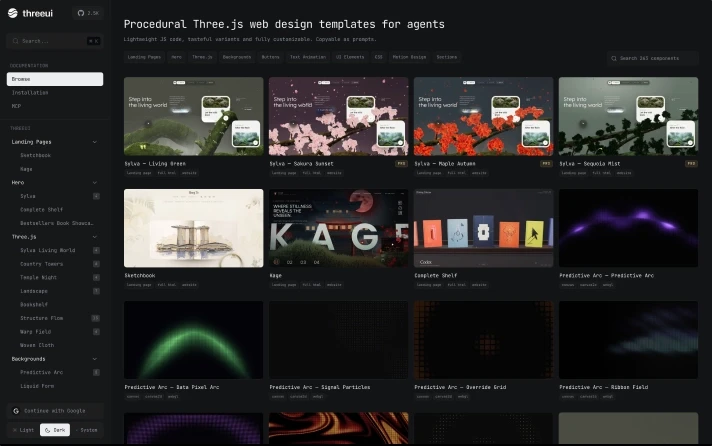Collapse the Hero section chevron

[x=94, y=183]
